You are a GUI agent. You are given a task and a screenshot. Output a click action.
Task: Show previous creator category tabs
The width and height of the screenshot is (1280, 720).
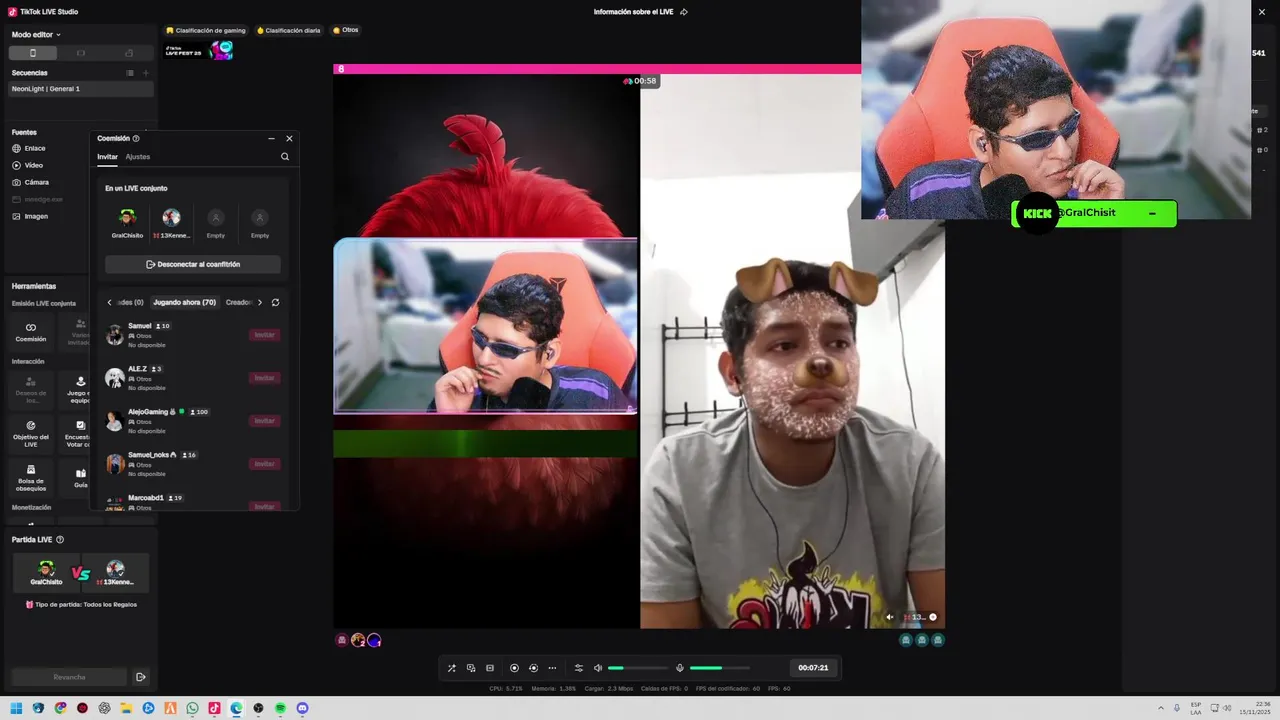[110, 302]
